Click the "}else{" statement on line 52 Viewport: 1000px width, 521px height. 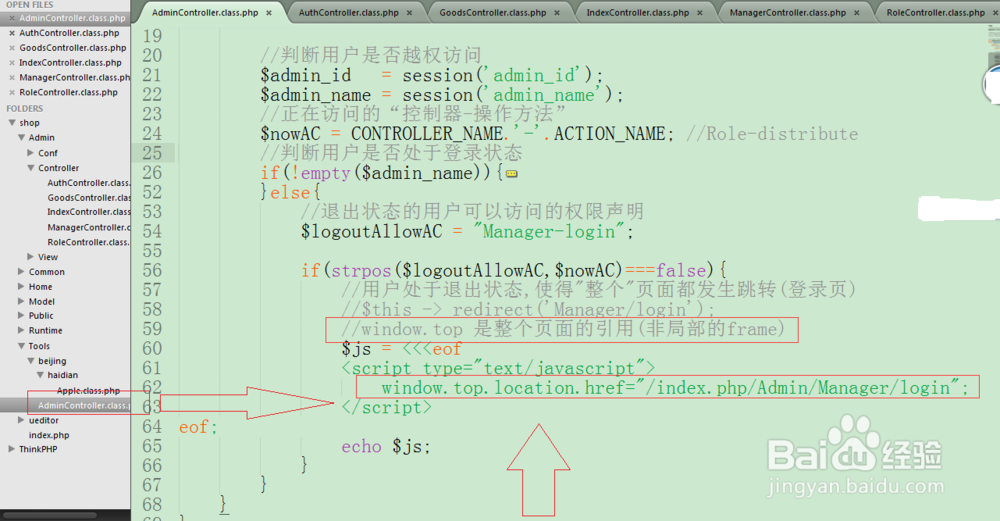(290, 193)
